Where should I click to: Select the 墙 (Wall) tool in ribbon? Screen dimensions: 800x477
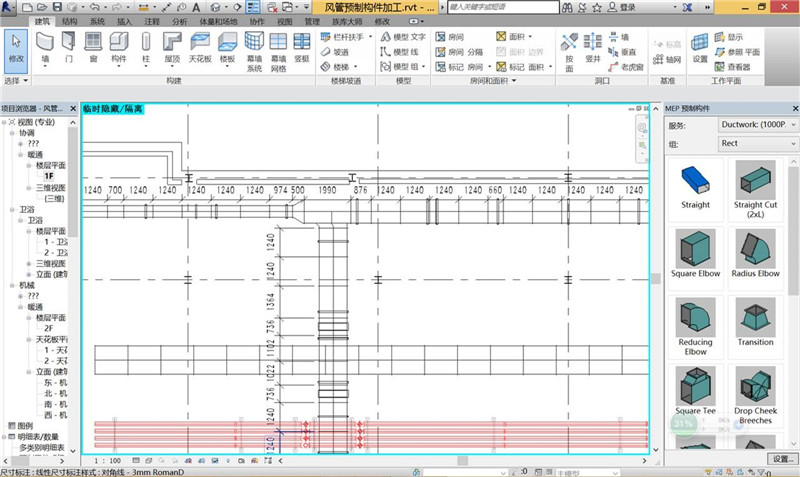pos(46,46)
